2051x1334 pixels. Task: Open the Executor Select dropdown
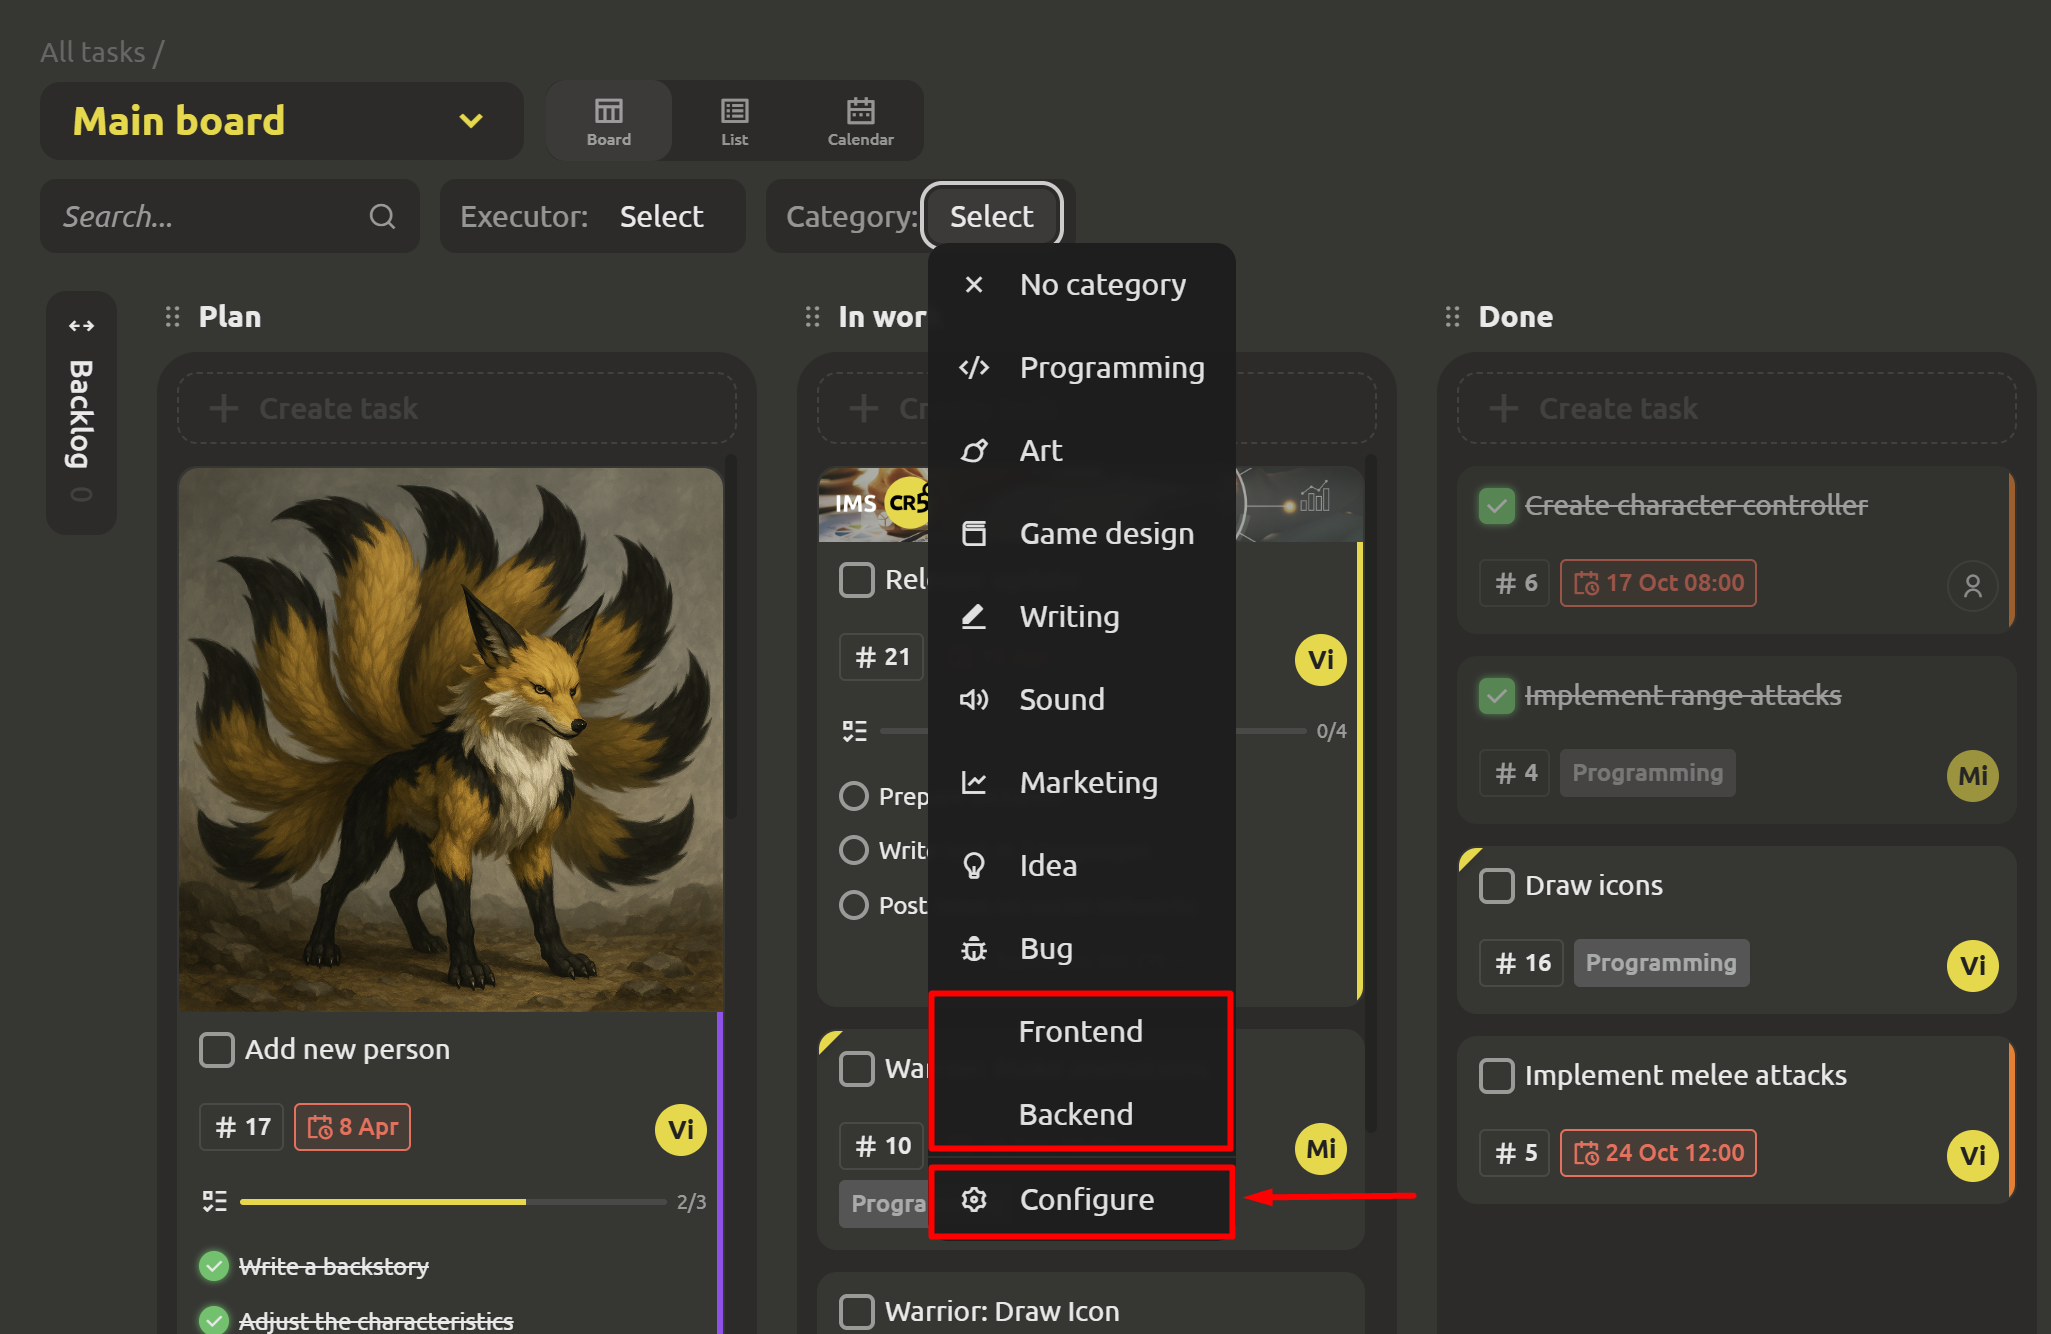(x=662, y=217)
